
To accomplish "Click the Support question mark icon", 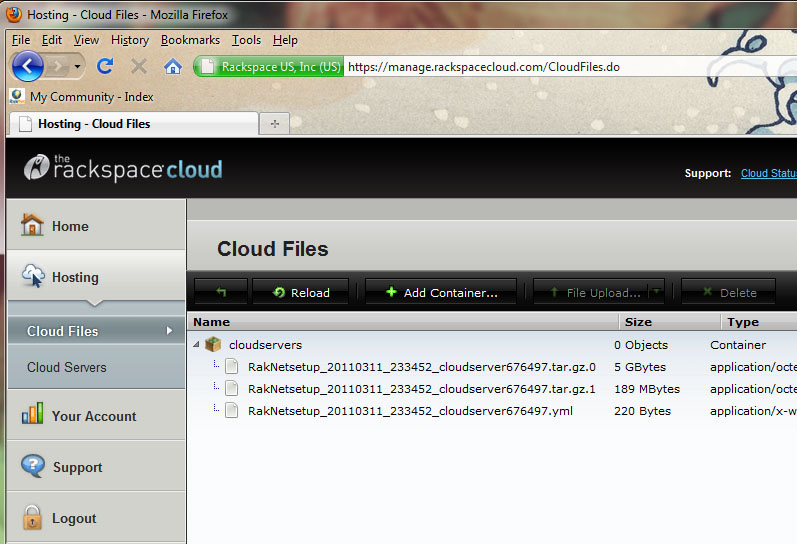I will coord(33,466).
